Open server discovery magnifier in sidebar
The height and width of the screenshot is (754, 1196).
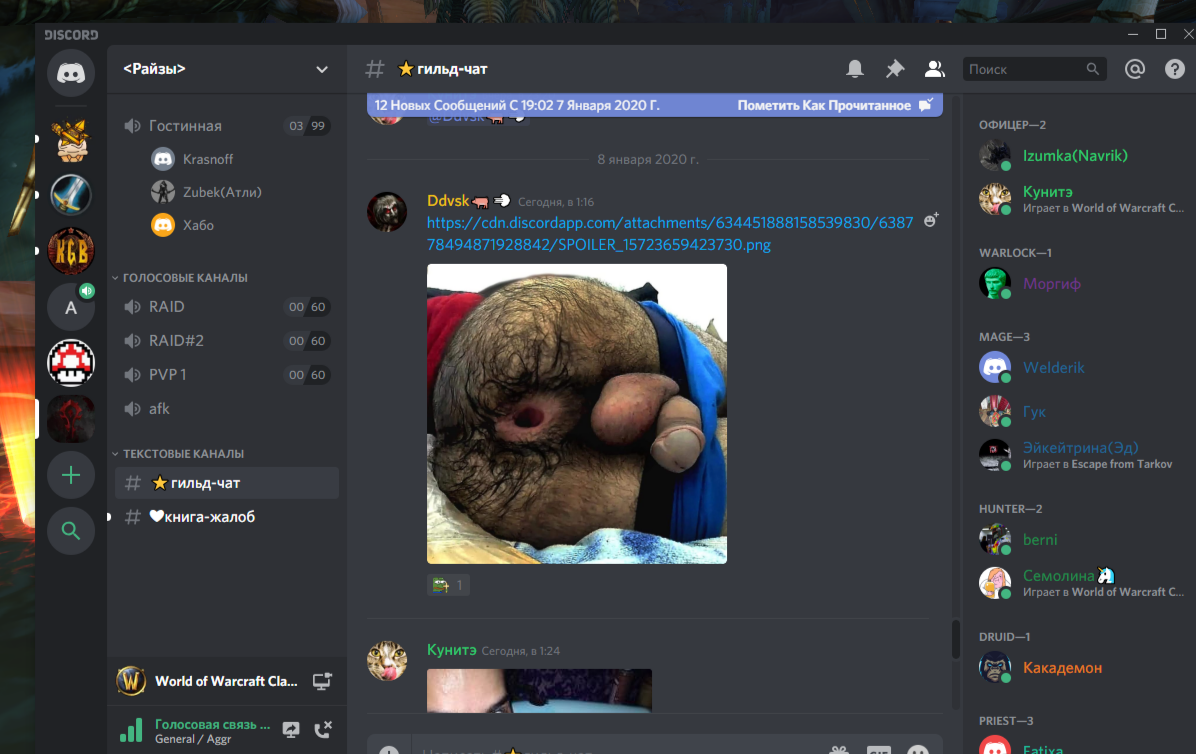click(x=70, y=531)
